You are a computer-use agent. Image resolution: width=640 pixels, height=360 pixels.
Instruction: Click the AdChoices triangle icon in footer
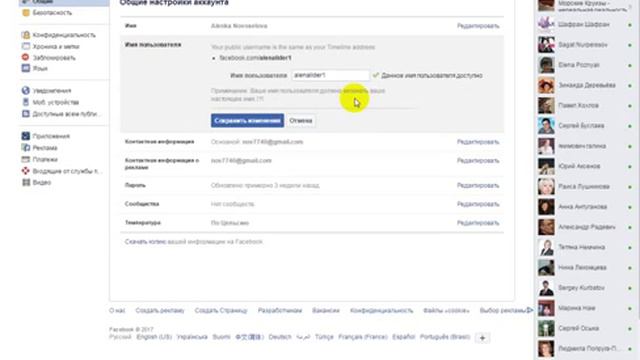point(529,310)
